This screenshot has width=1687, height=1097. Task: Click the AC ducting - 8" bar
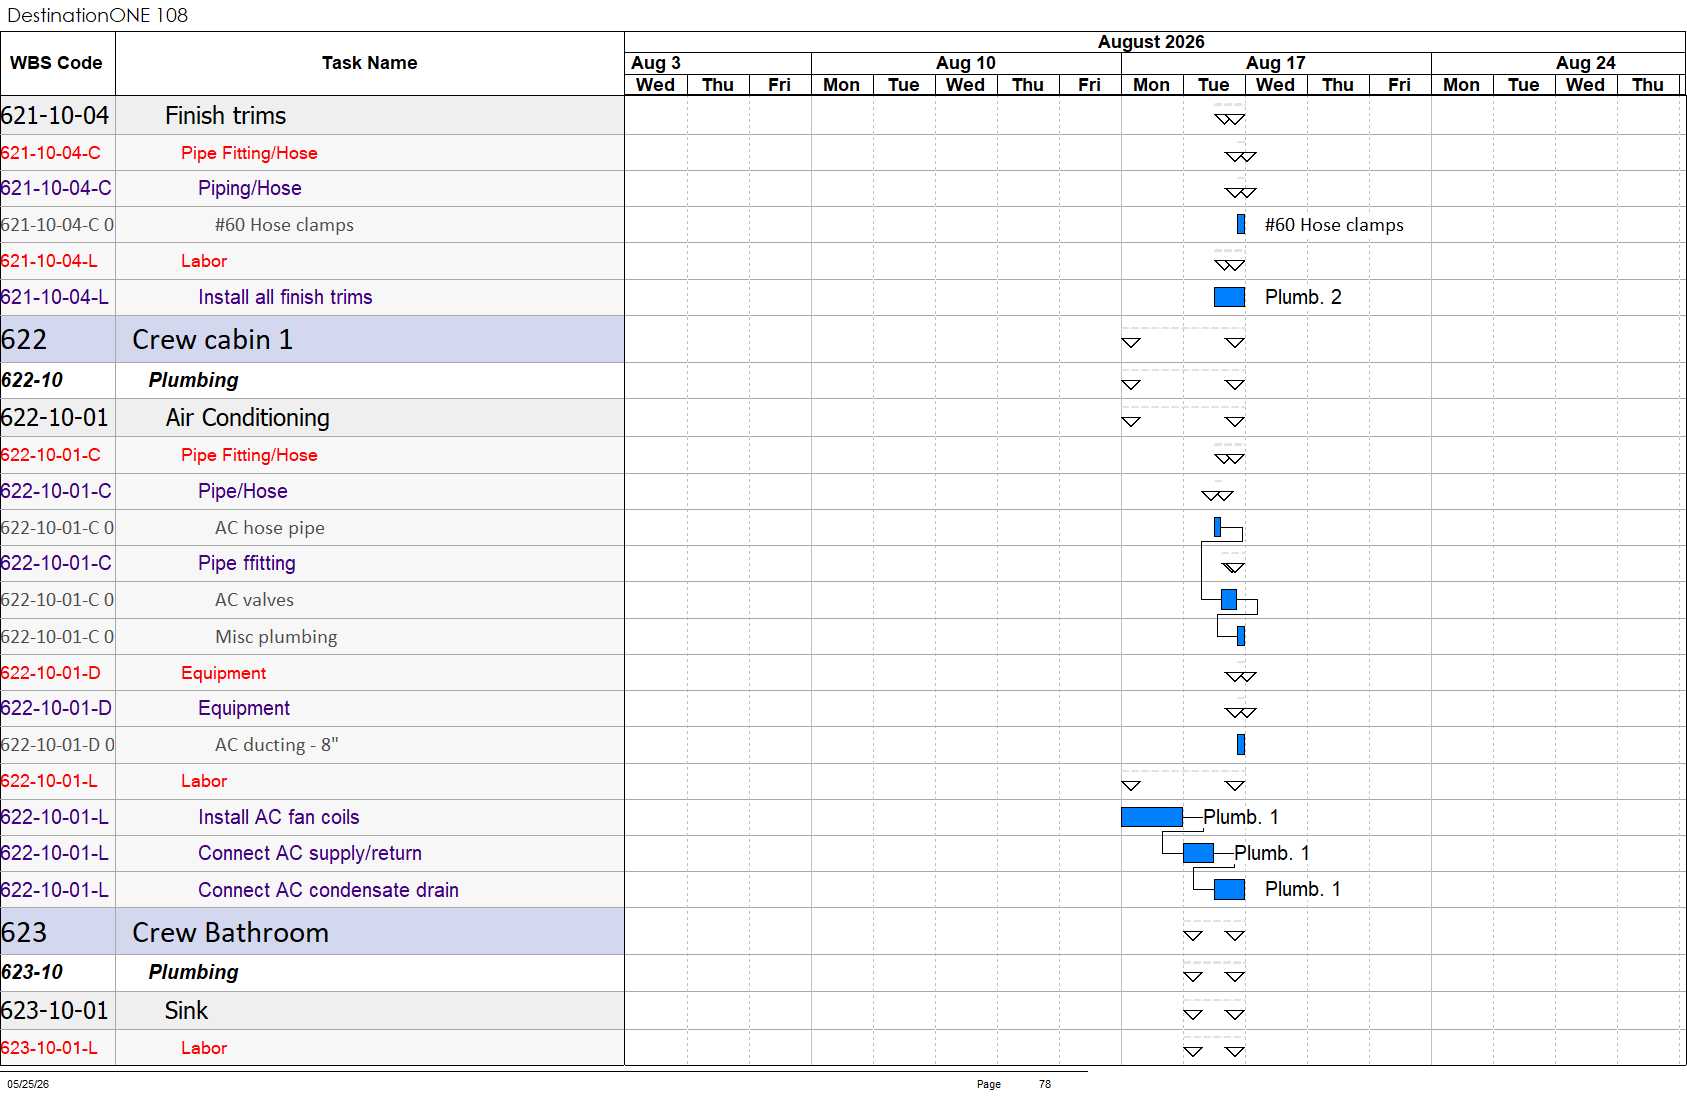[x=1241, y=744]
